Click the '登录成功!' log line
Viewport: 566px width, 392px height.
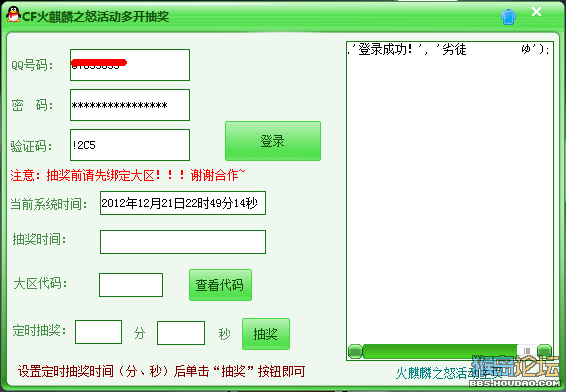pos(449,49)
